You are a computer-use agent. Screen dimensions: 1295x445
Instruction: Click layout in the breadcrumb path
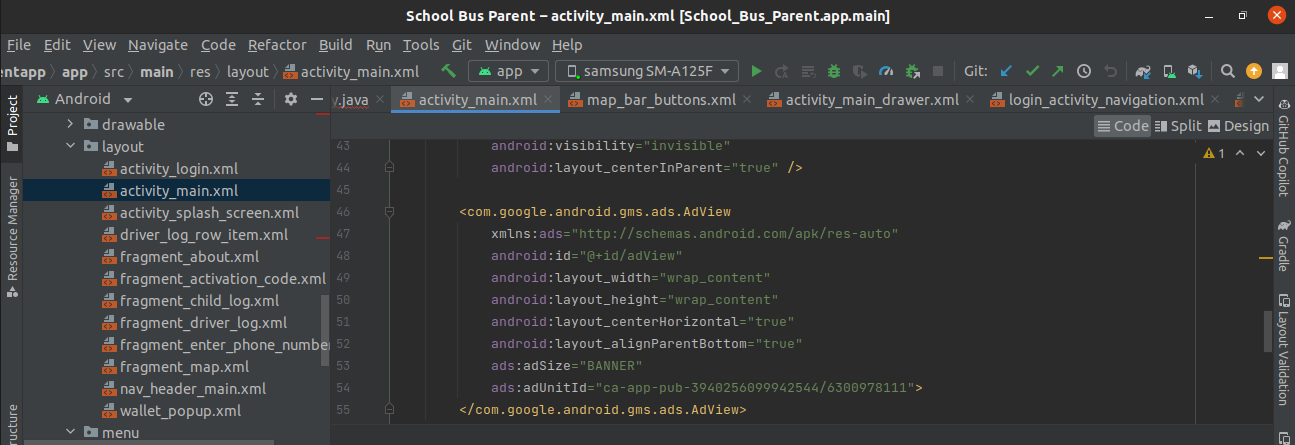(248, 72)
